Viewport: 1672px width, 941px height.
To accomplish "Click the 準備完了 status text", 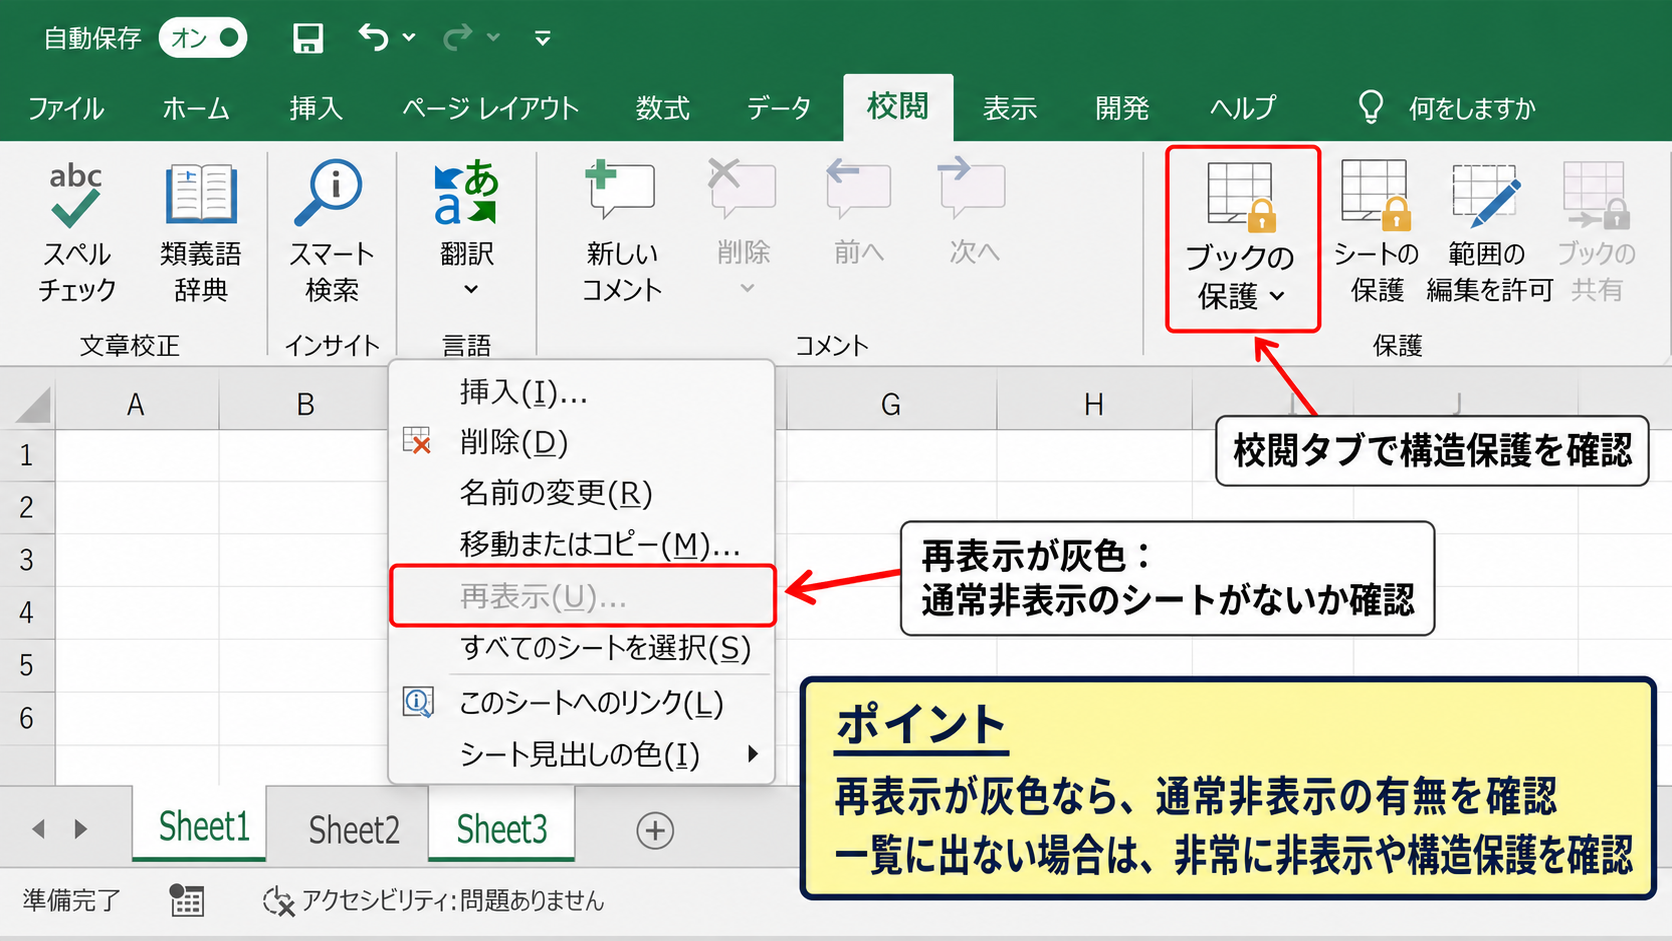I will coord(71,901).
